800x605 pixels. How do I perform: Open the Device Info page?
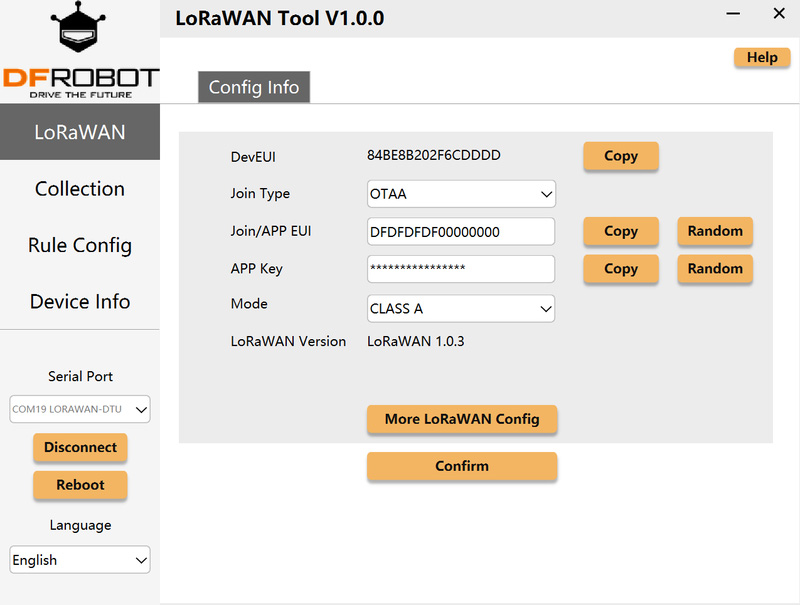80,301
